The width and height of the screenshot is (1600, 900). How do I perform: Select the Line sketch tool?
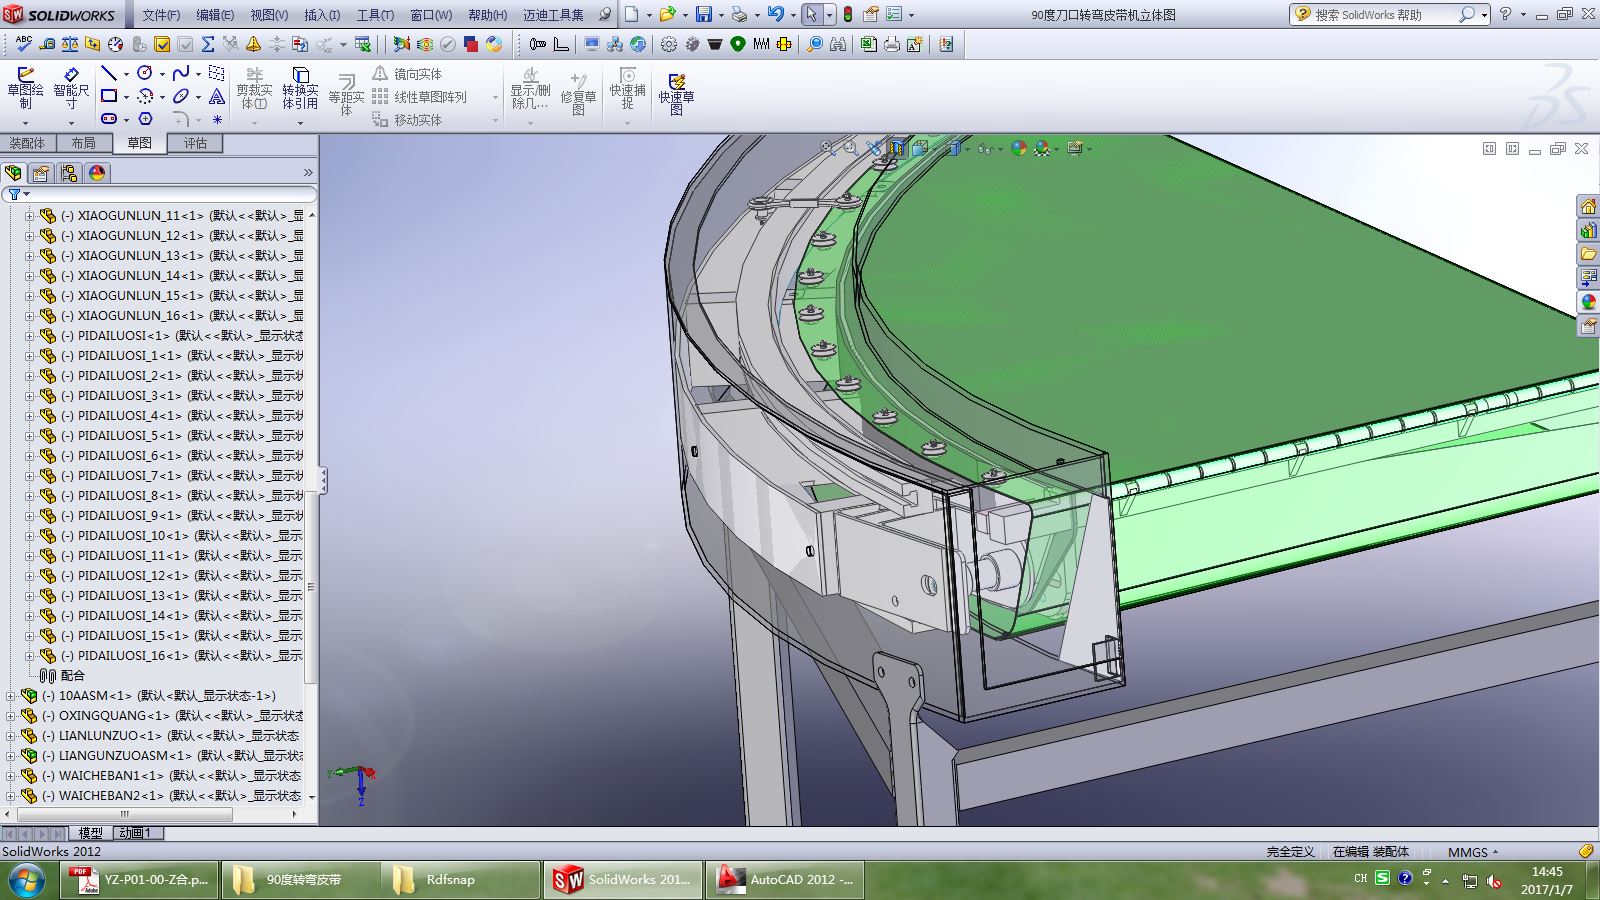pyautogui.click(x=109, y=73)
